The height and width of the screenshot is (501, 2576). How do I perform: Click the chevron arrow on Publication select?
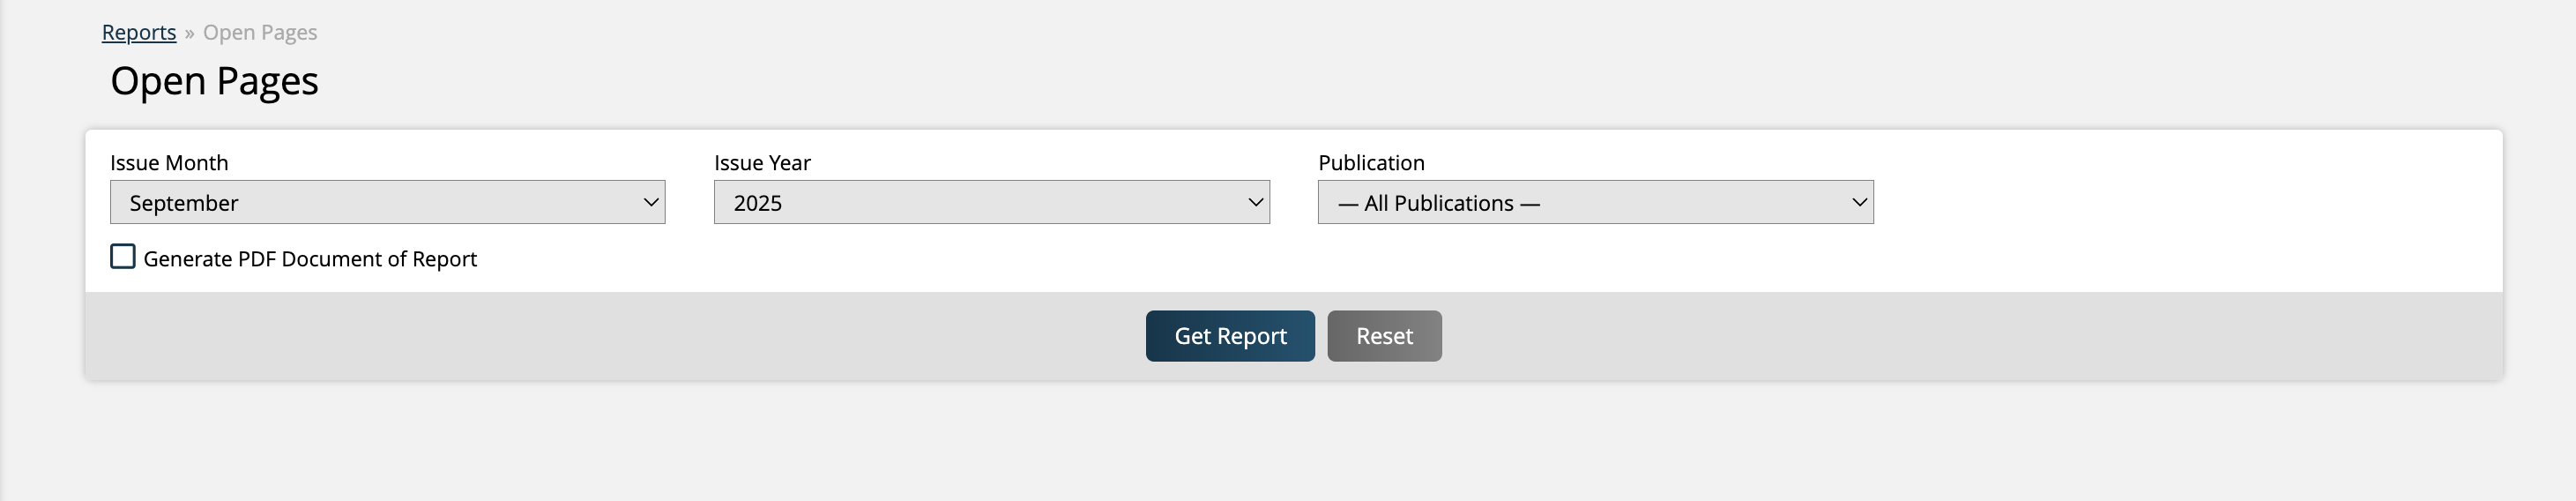[1859, 202]
